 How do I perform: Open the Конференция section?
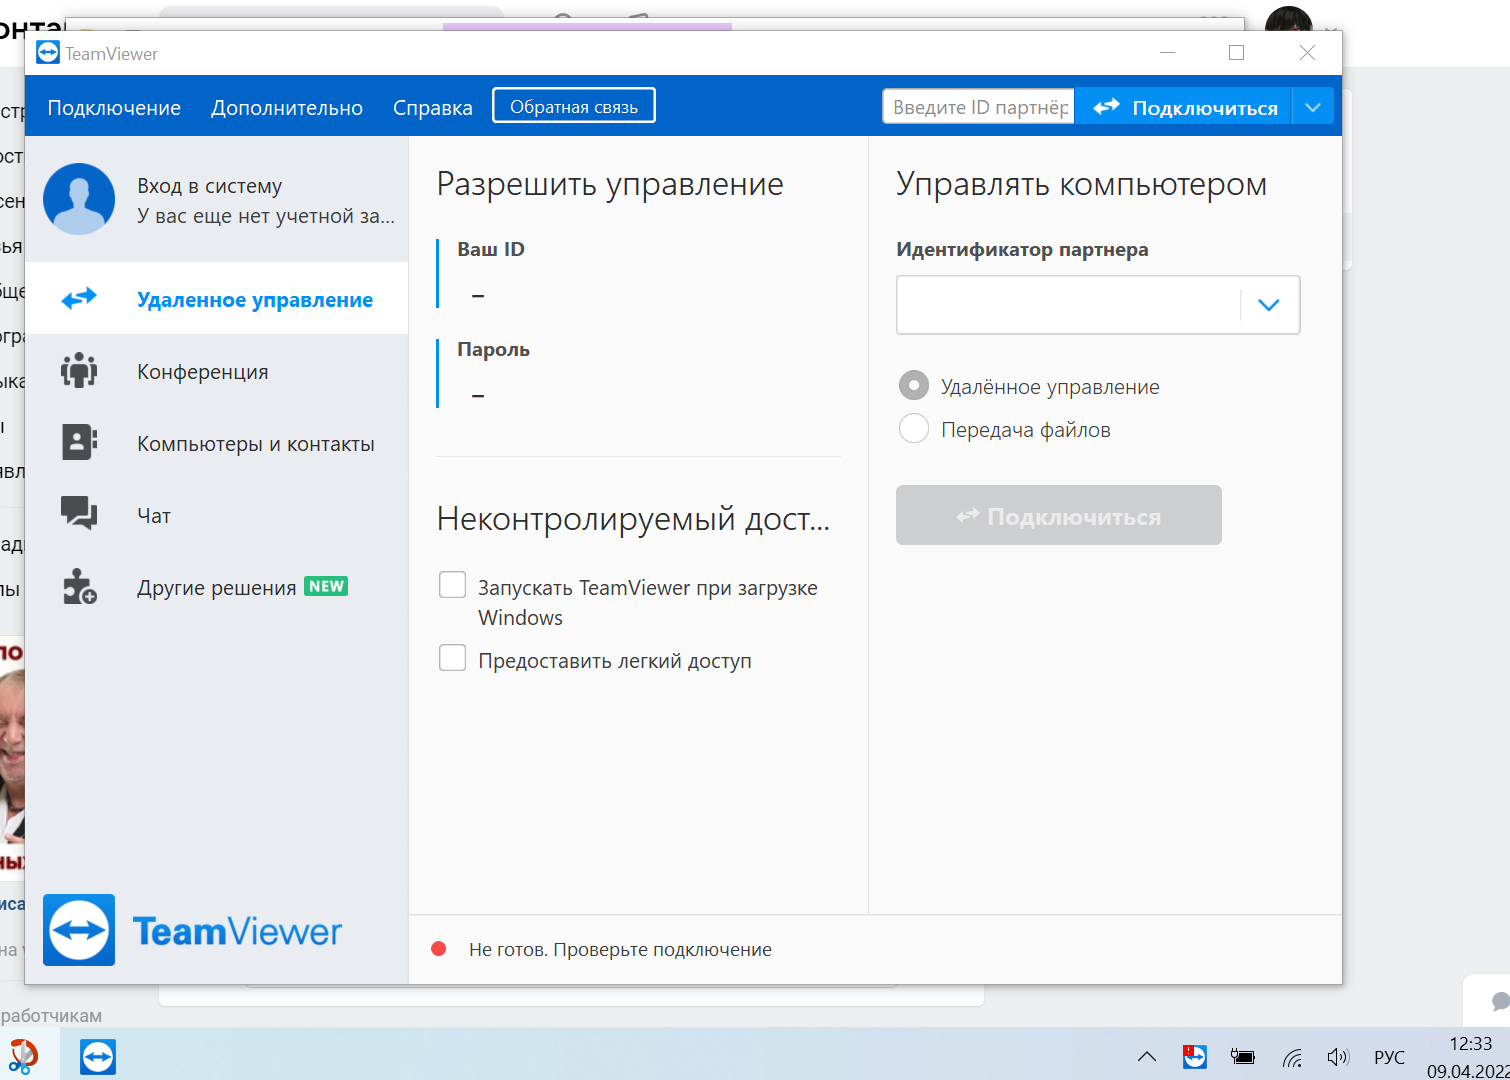[216, 371]
